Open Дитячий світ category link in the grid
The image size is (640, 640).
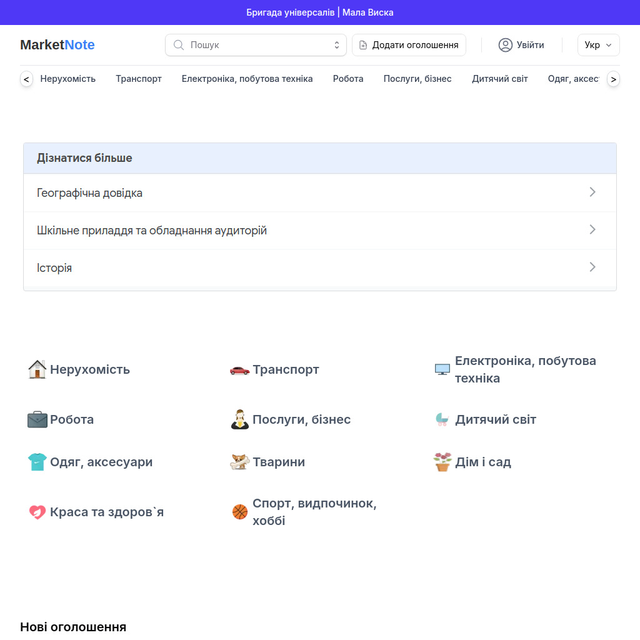pos(496,419)
